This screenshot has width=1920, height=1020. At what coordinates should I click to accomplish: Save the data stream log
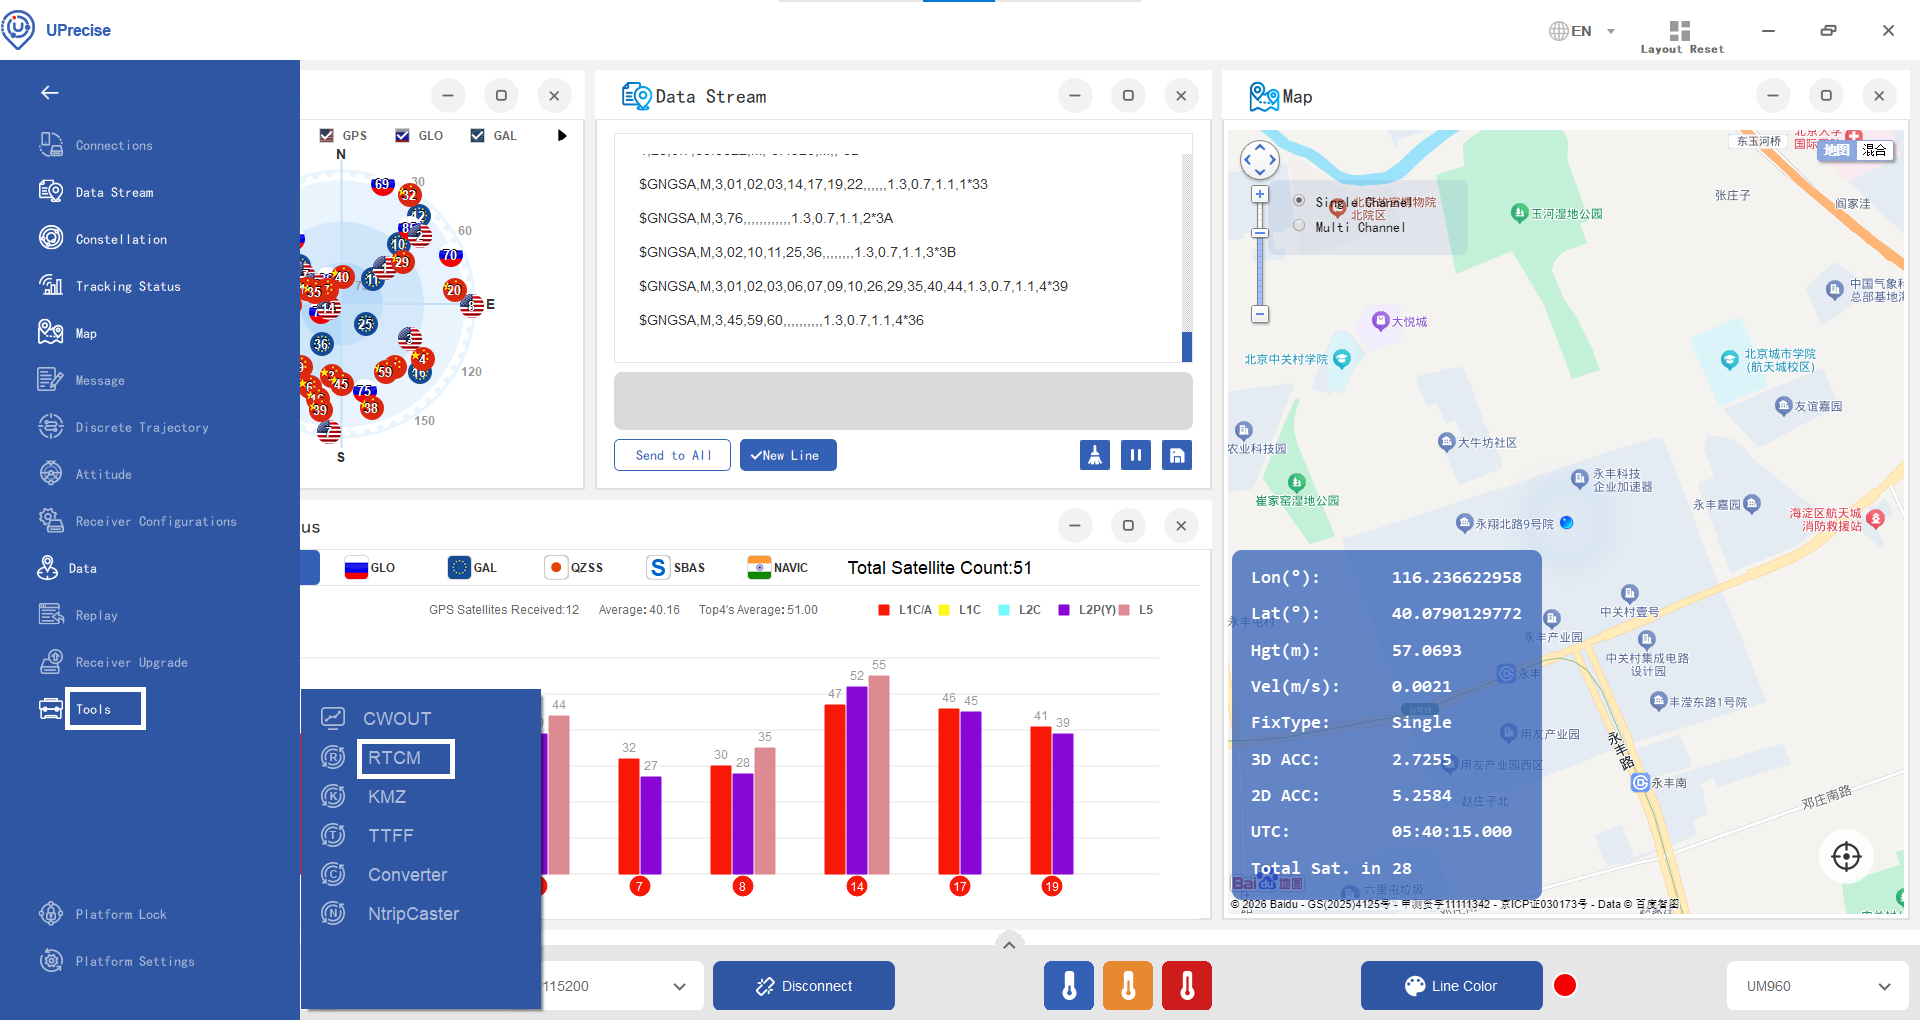coord(1177,455)
